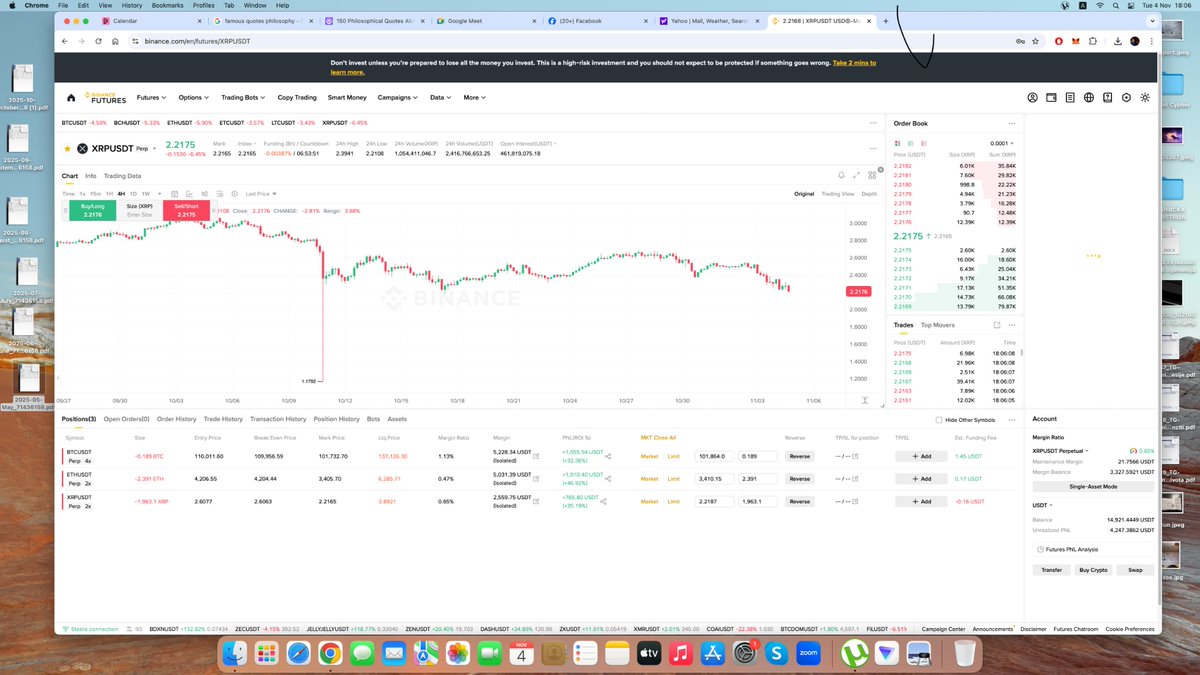Open the account profile icon
Screen dimensions: 1200x675
tap(1032, 97)
